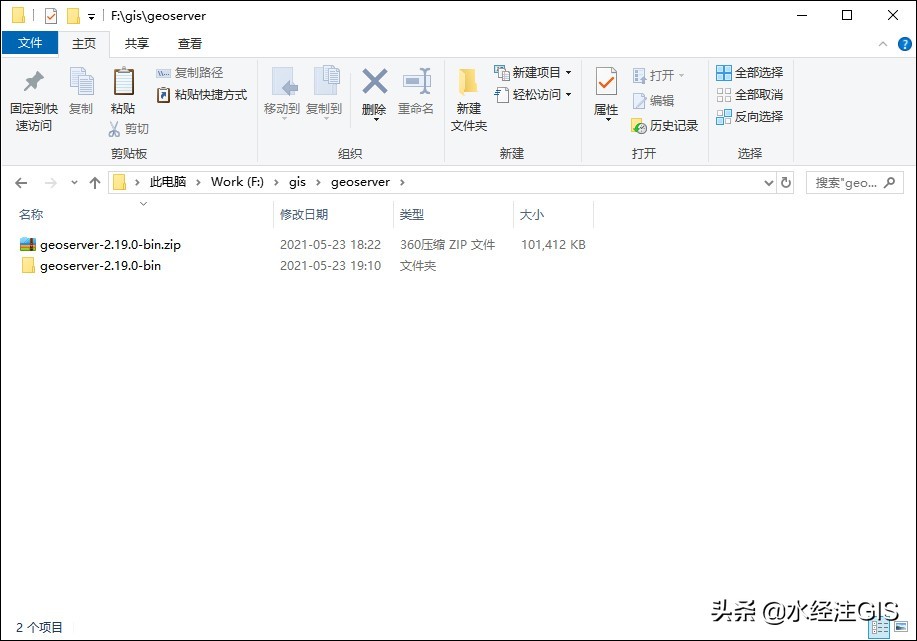Open New item (新建项目) dropdown
Image resolution: width=917 pixels, height=641 pixels.
click(x=533, y=73)
